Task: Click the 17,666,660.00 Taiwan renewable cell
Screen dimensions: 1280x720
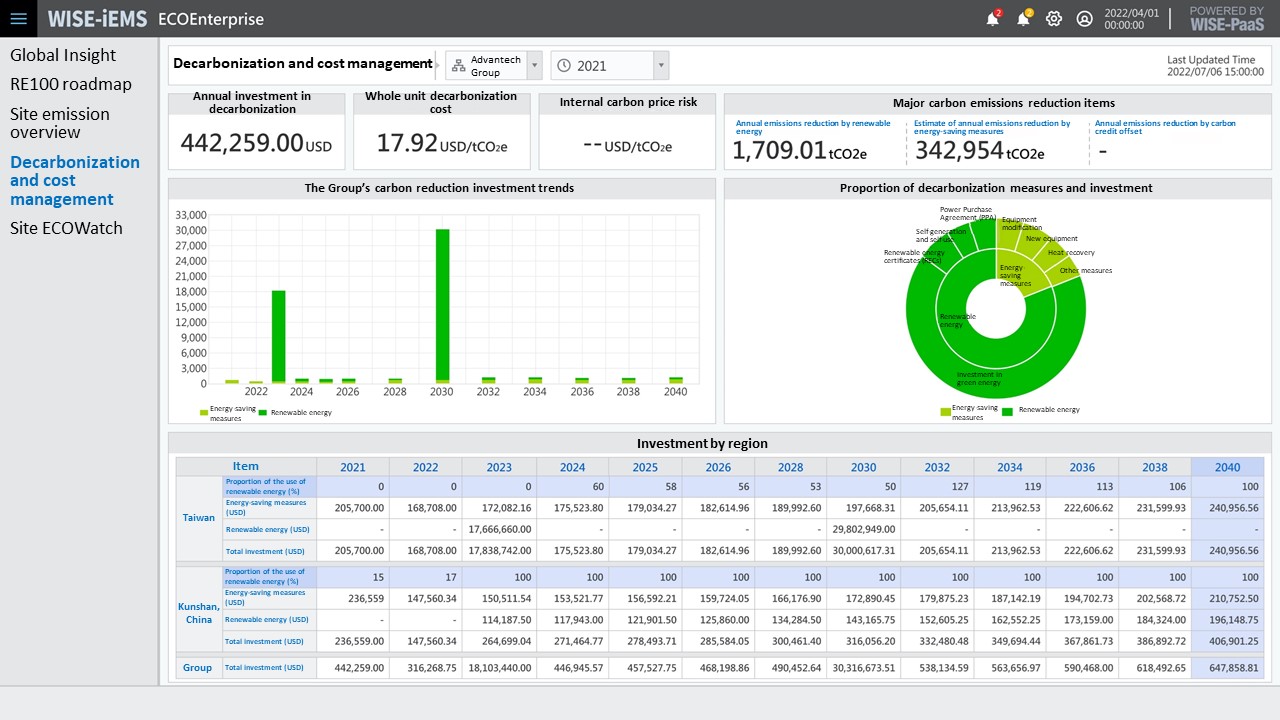Action: pos(499,529)
